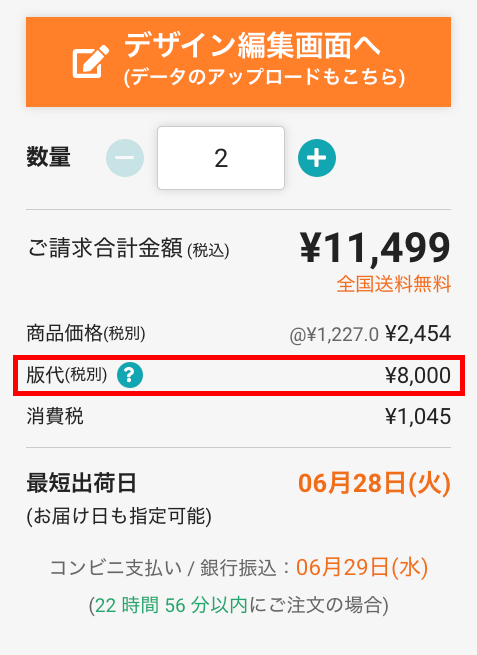Increase quantity with the plus icon
Image resolution: width=477 pixels, height=655 pixels.
[x=317, y=158]
